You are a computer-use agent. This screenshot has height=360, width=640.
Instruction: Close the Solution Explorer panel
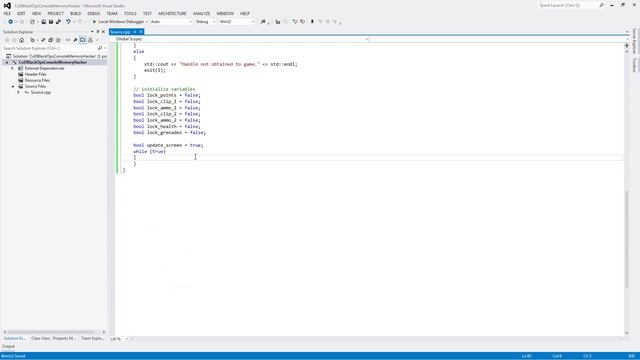(103, 31)
